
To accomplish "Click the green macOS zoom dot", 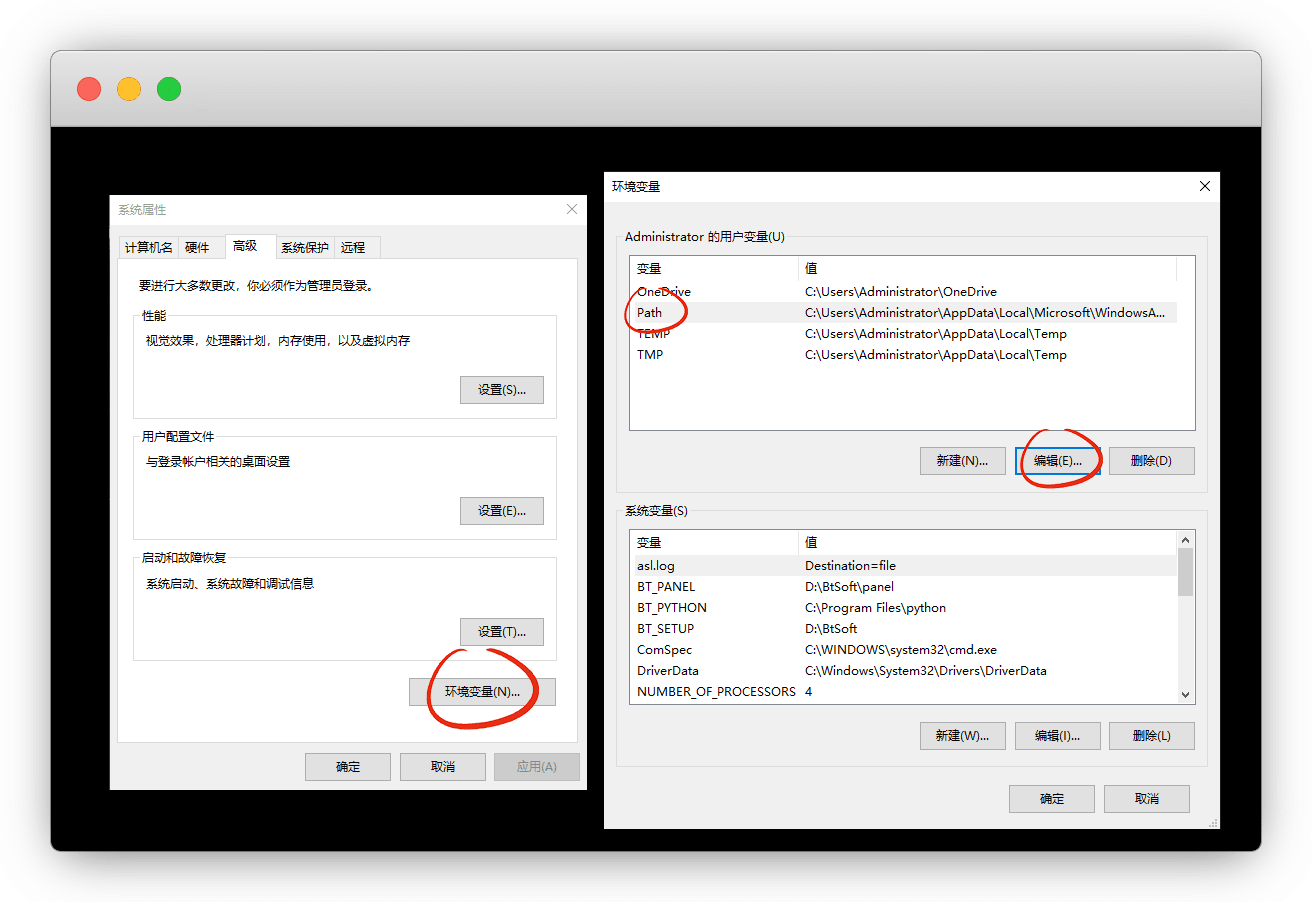I will (x=169, y=89).
